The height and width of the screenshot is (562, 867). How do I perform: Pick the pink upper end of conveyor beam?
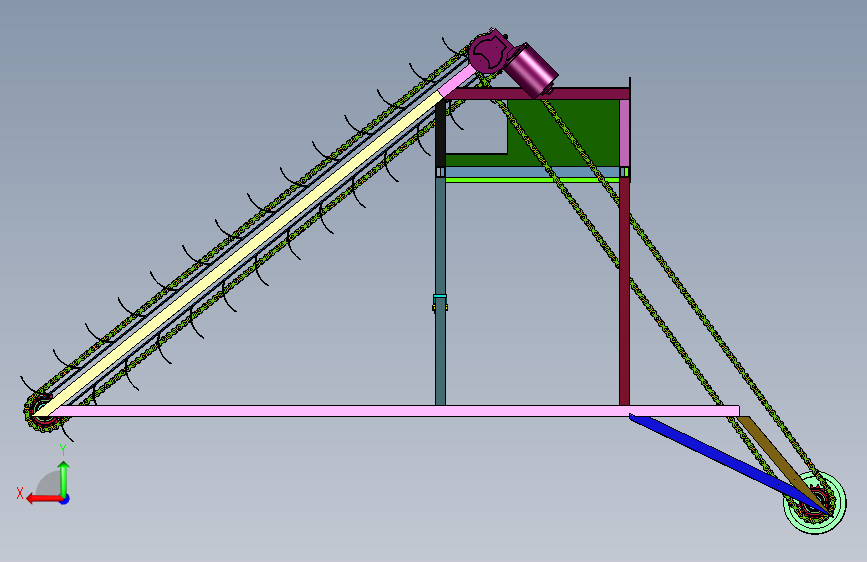(457, 81)
